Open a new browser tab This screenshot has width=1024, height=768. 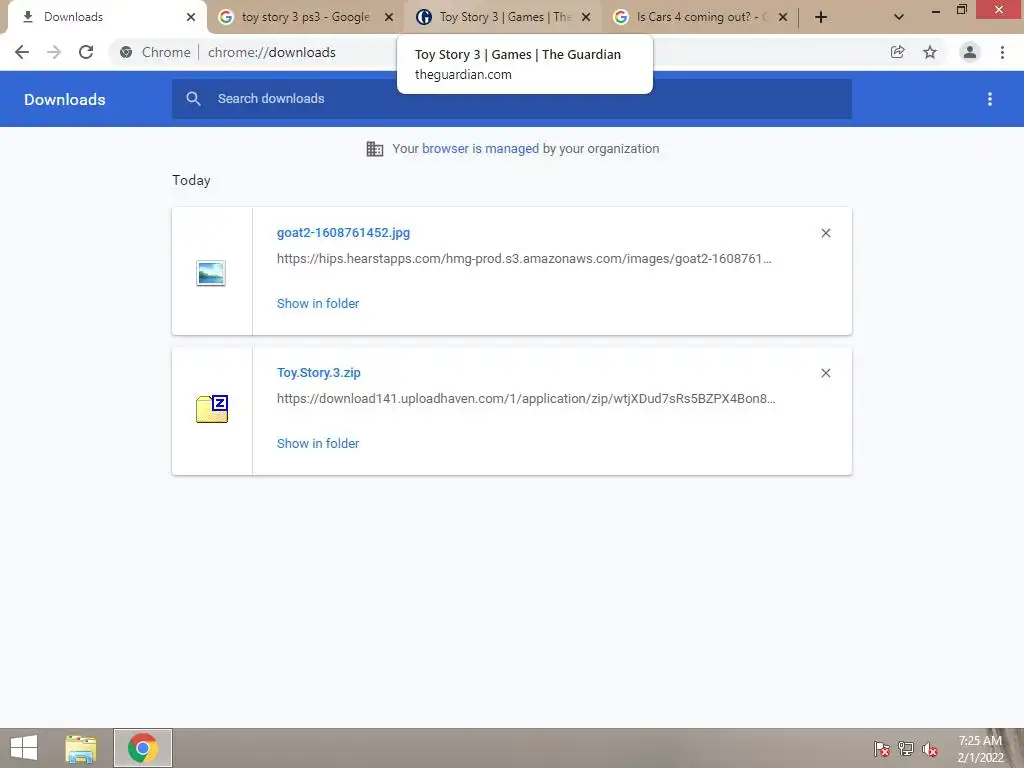(821, 17)
